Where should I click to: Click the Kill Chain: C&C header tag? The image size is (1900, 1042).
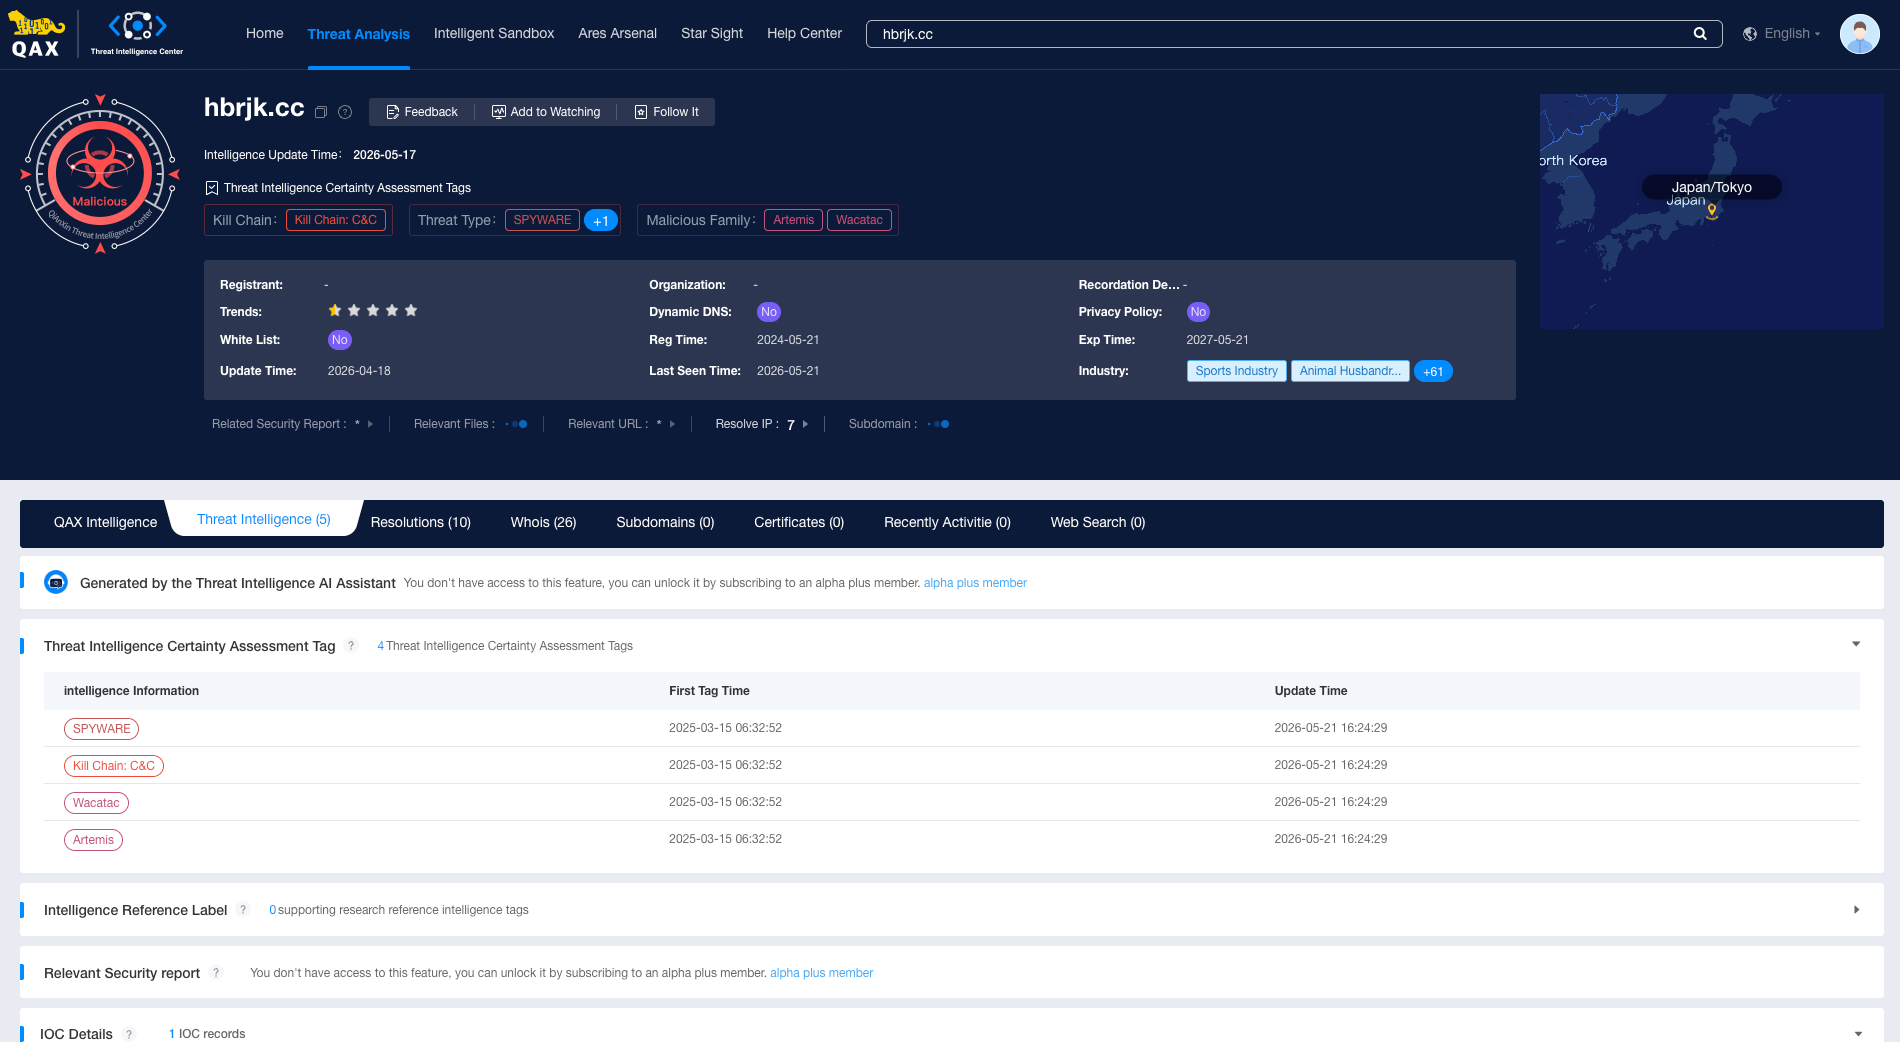[336, 220]
